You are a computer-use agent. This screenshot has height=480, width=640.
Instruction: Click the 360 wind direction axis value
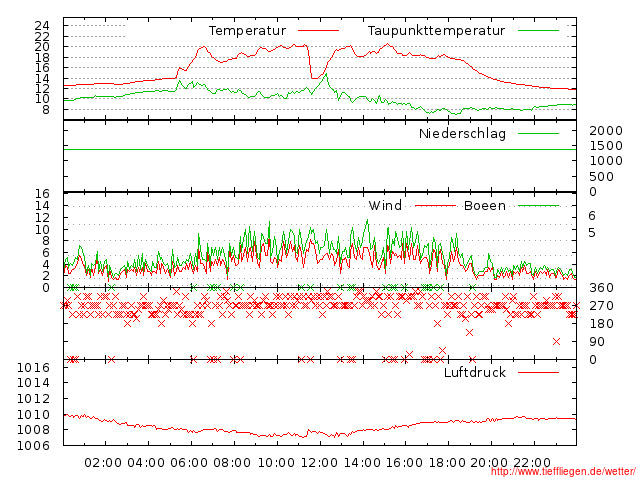(x=601, y=288)
